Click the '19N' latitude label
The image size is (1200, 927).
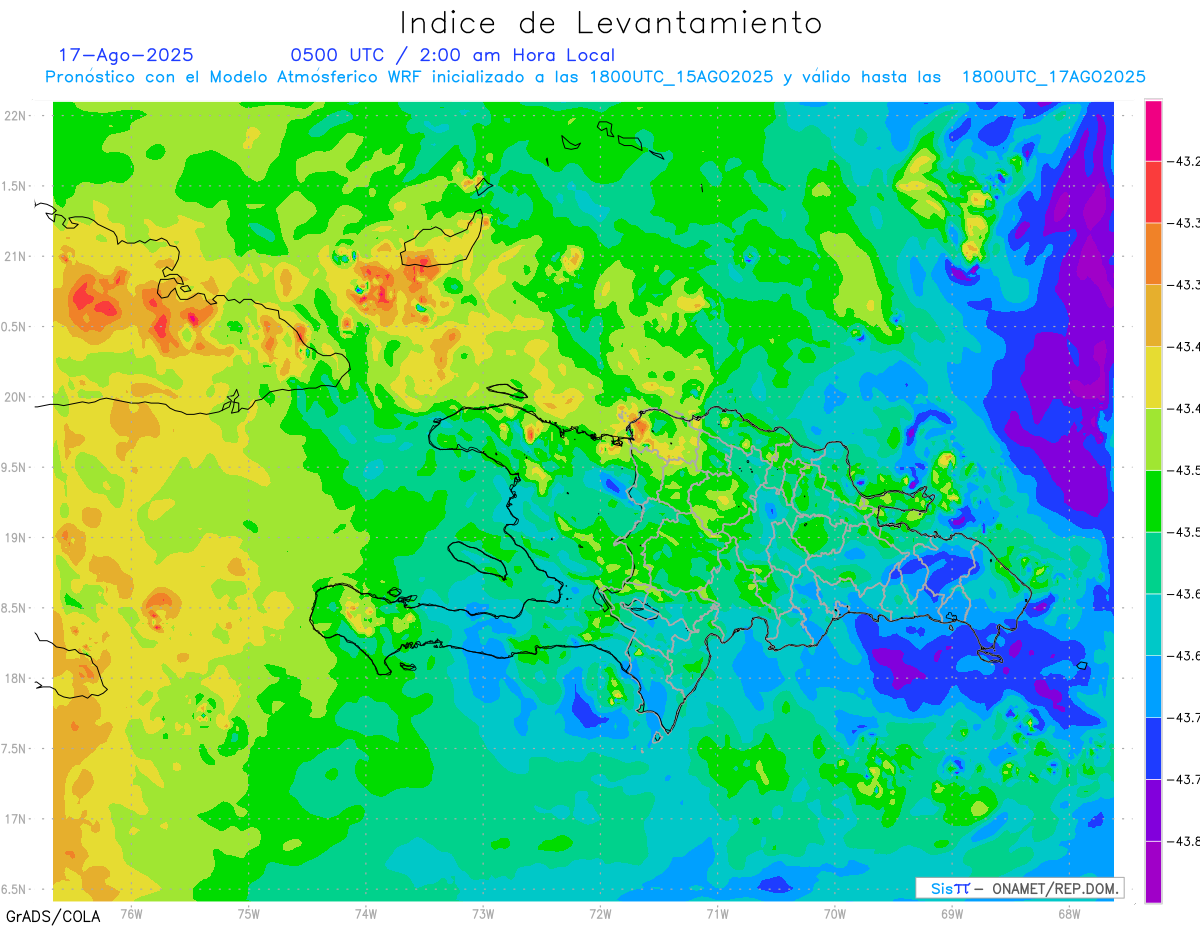tap(16, 538)
